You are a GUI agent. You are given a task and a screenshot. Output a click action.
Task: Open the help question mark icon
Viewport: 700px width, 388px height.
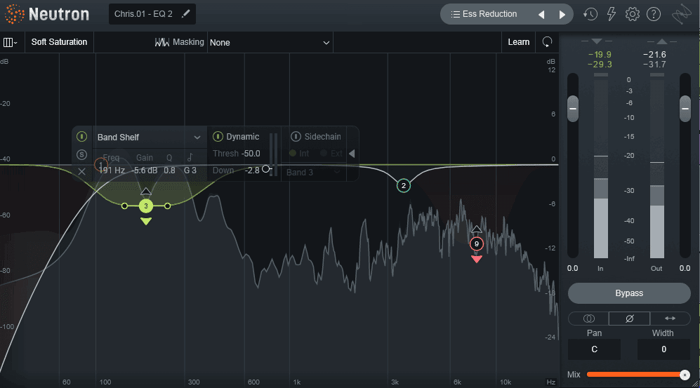point(654,14)
